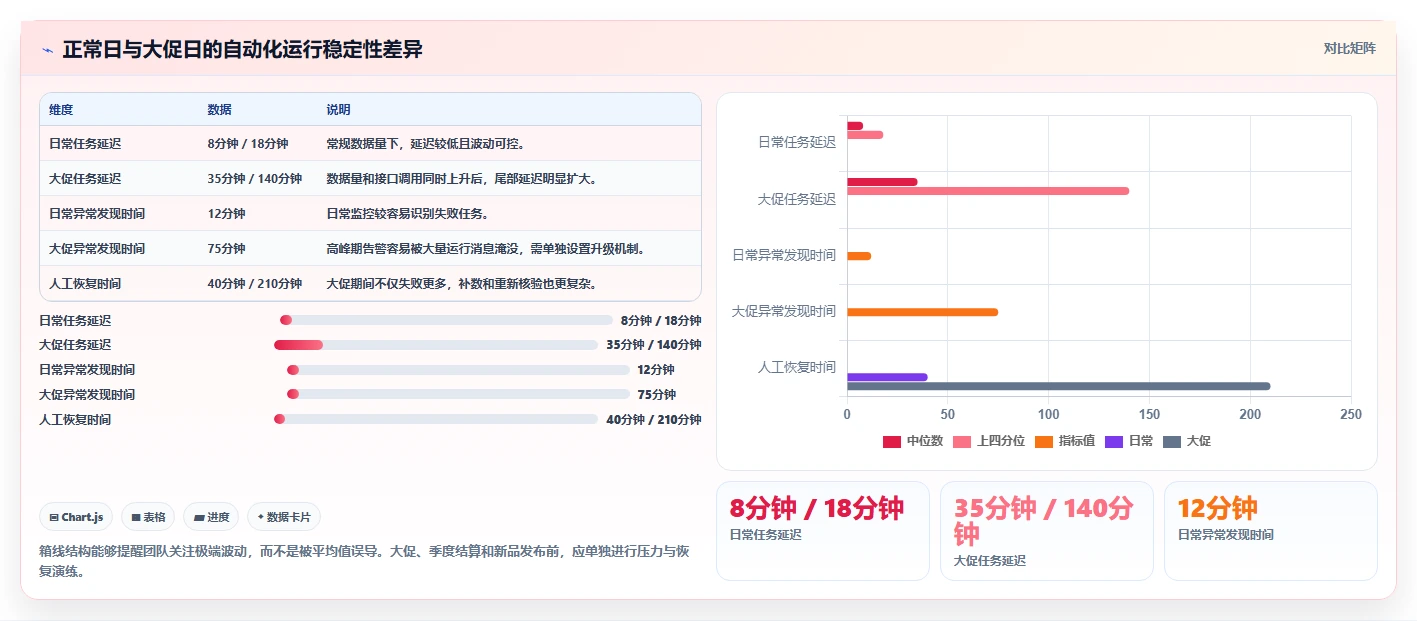Click the 日常任务延迟 progress bar
The image size is (1417, 621).
pos(446,320)
